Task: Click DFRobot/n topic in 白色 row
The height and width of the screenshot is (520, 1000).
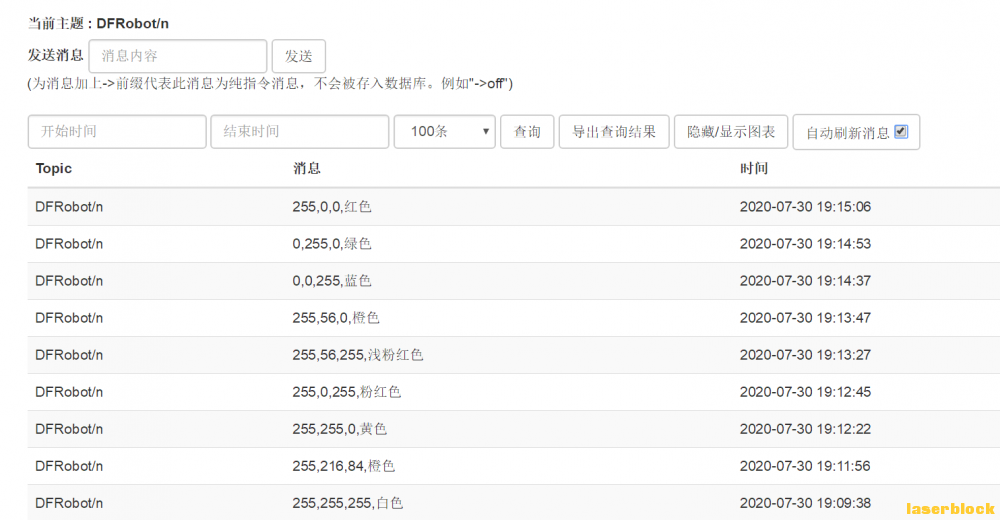Action: pos(69,503)
